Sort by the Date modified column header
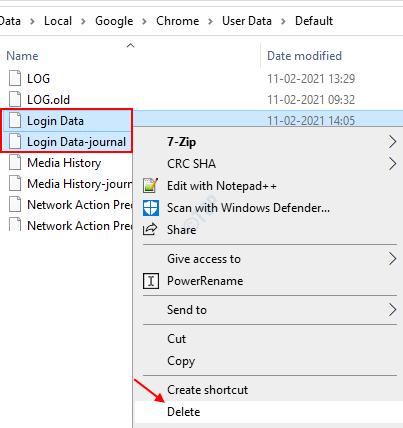Viewport: 403px width, 428px height. click(304, 56)
